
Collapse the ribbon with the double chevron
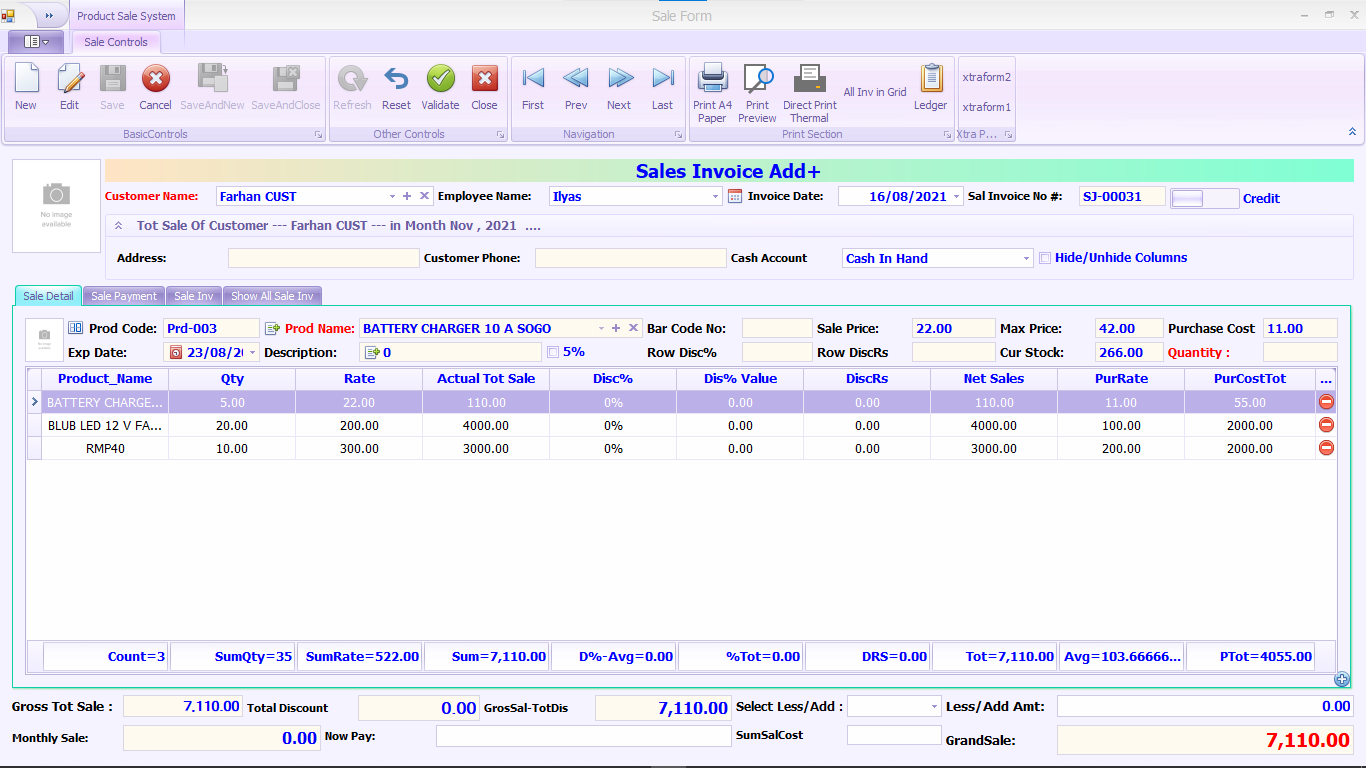[1352, 131]
